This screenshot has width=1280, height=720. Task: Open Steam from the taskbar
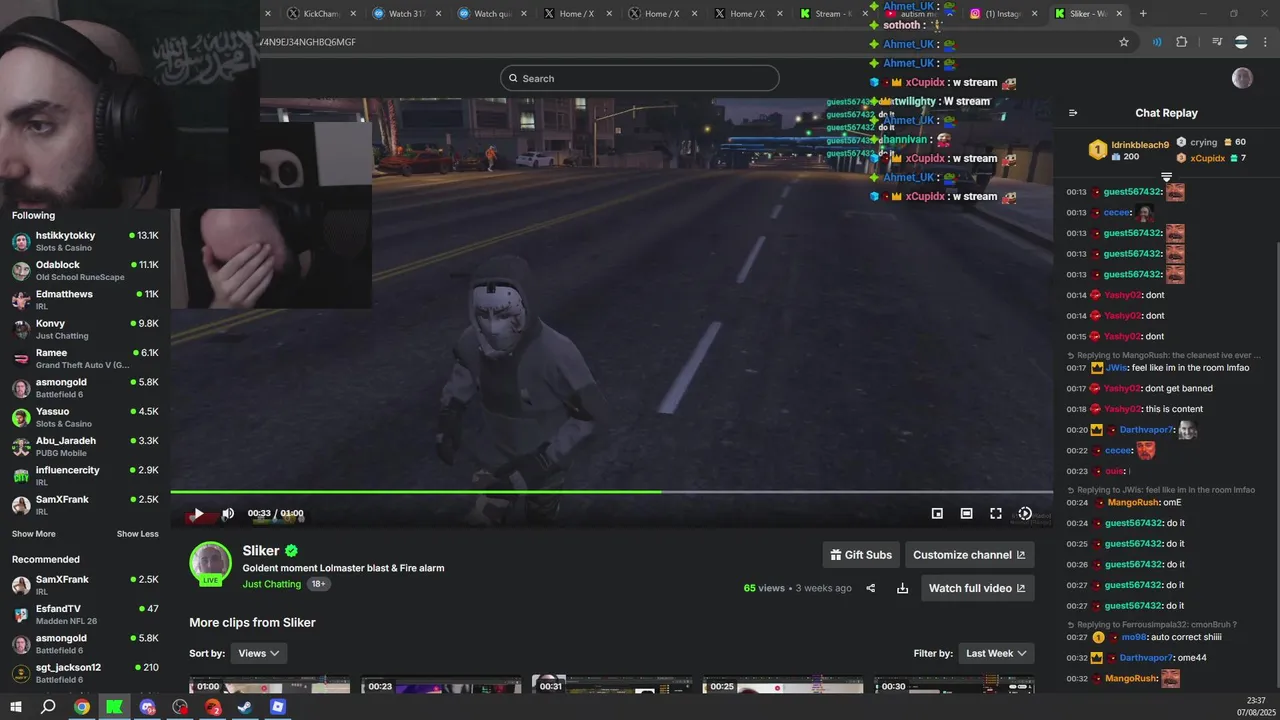245,707
